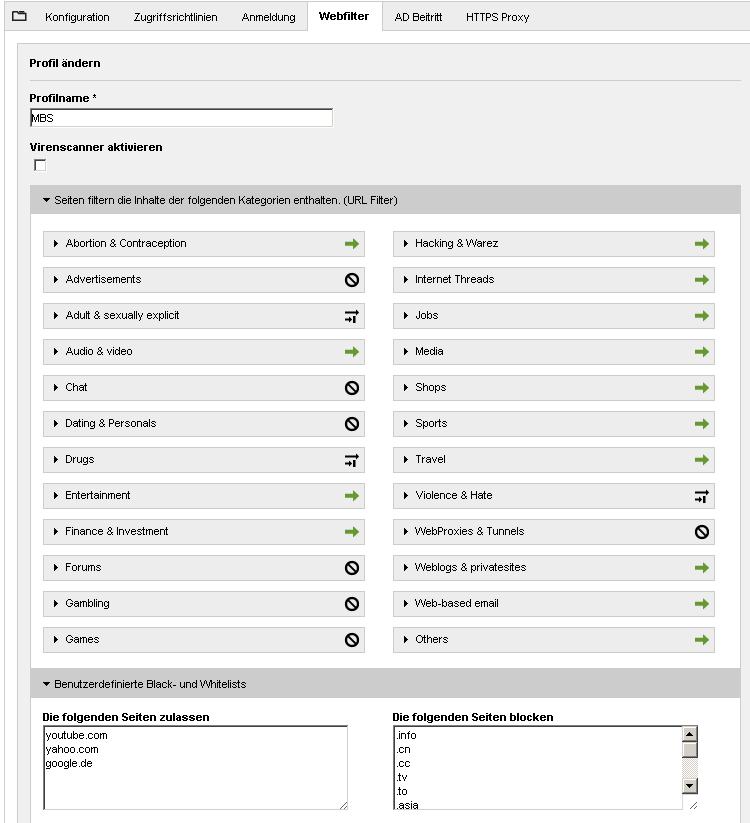Click the folder icon left of Konfiguration
This screenshot has width=750, height=823.
click(19, 16)
